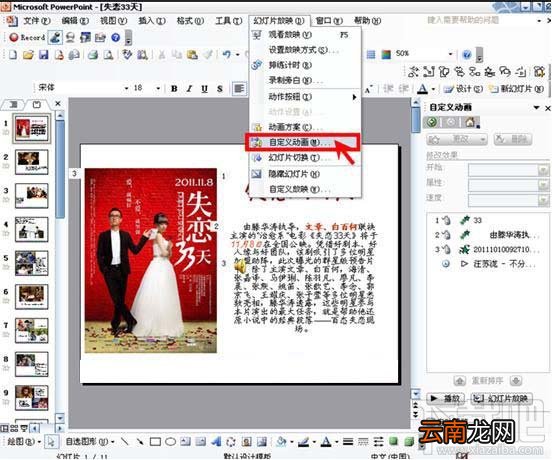Toggle text Shadow (S) formatting
This screenshot has width=552, height=460.
click(220, 88)
